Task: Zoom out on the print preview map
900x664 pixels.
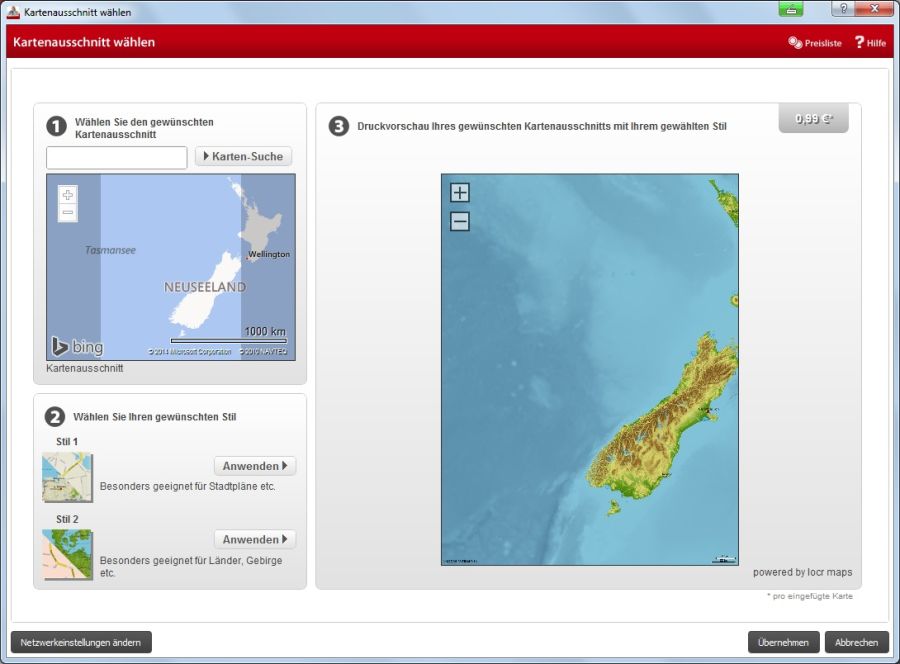Action: 459,222
